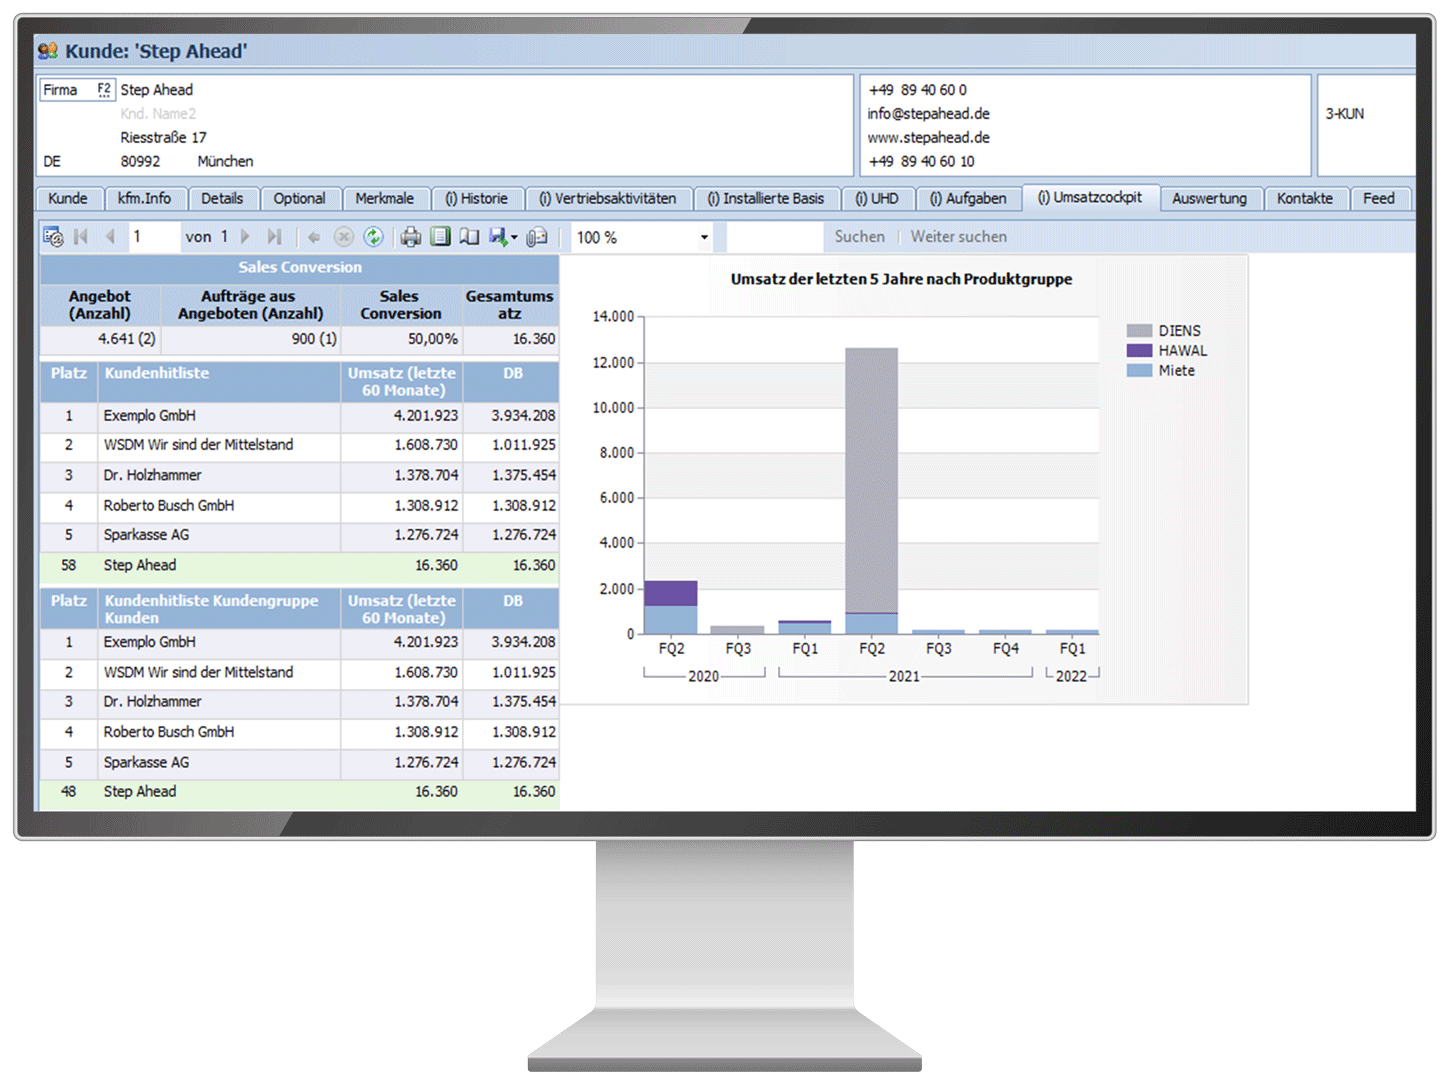Click the stop rendering icon
Image resolution: width=1449 pixels, height=1091 pixels.
coord(343,237)
